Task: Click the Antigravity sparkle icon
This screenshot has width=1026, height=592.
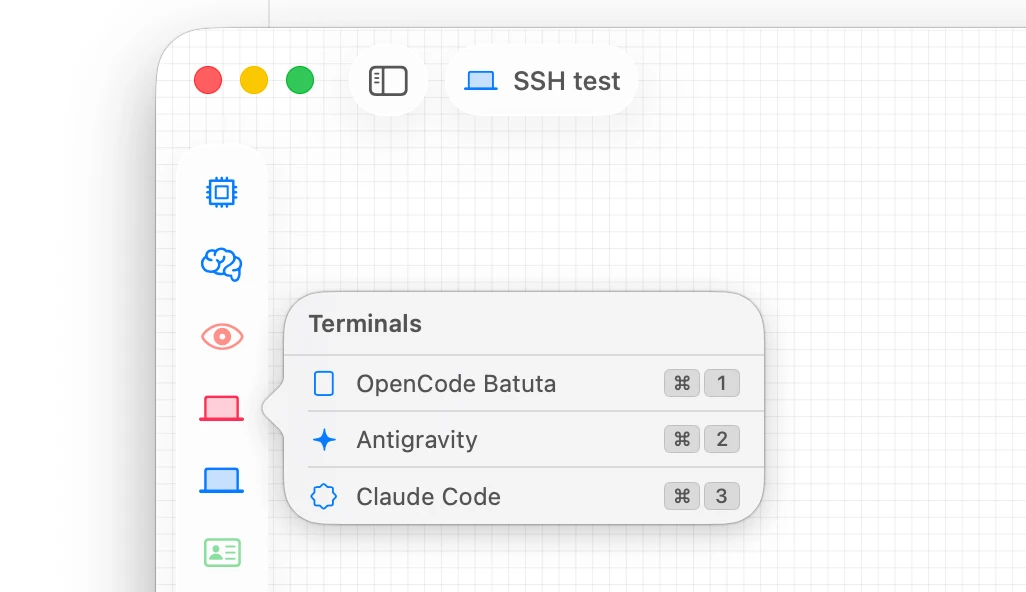Action: 324,440
